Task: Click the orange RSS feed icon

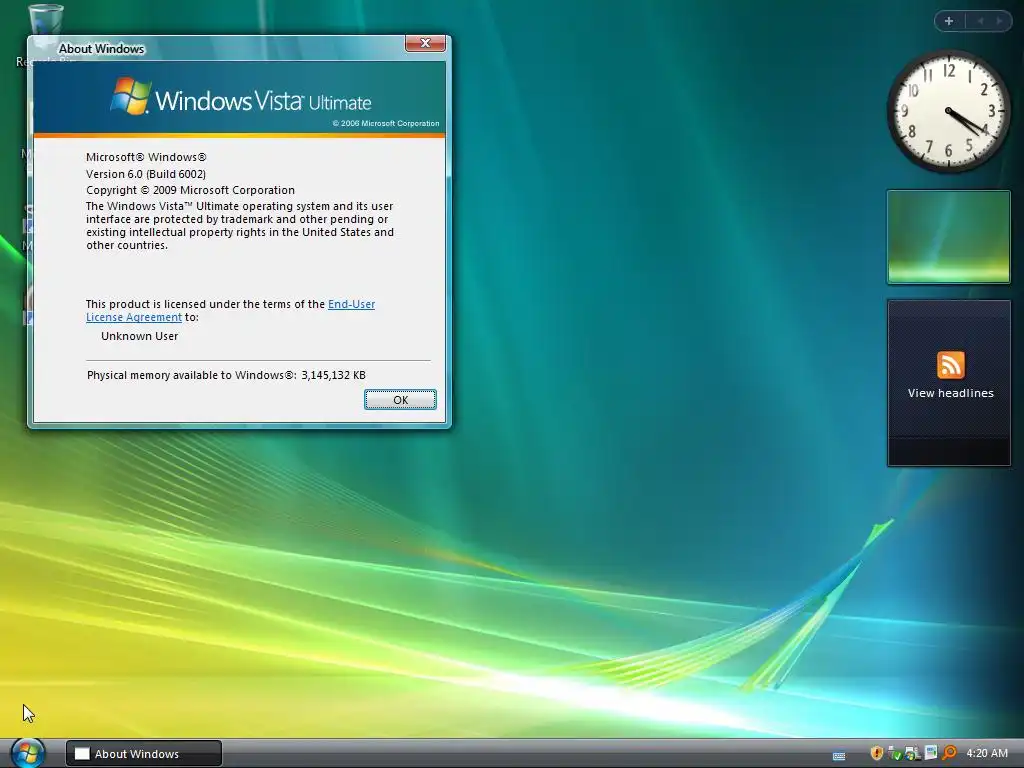Action: [950, 364]
